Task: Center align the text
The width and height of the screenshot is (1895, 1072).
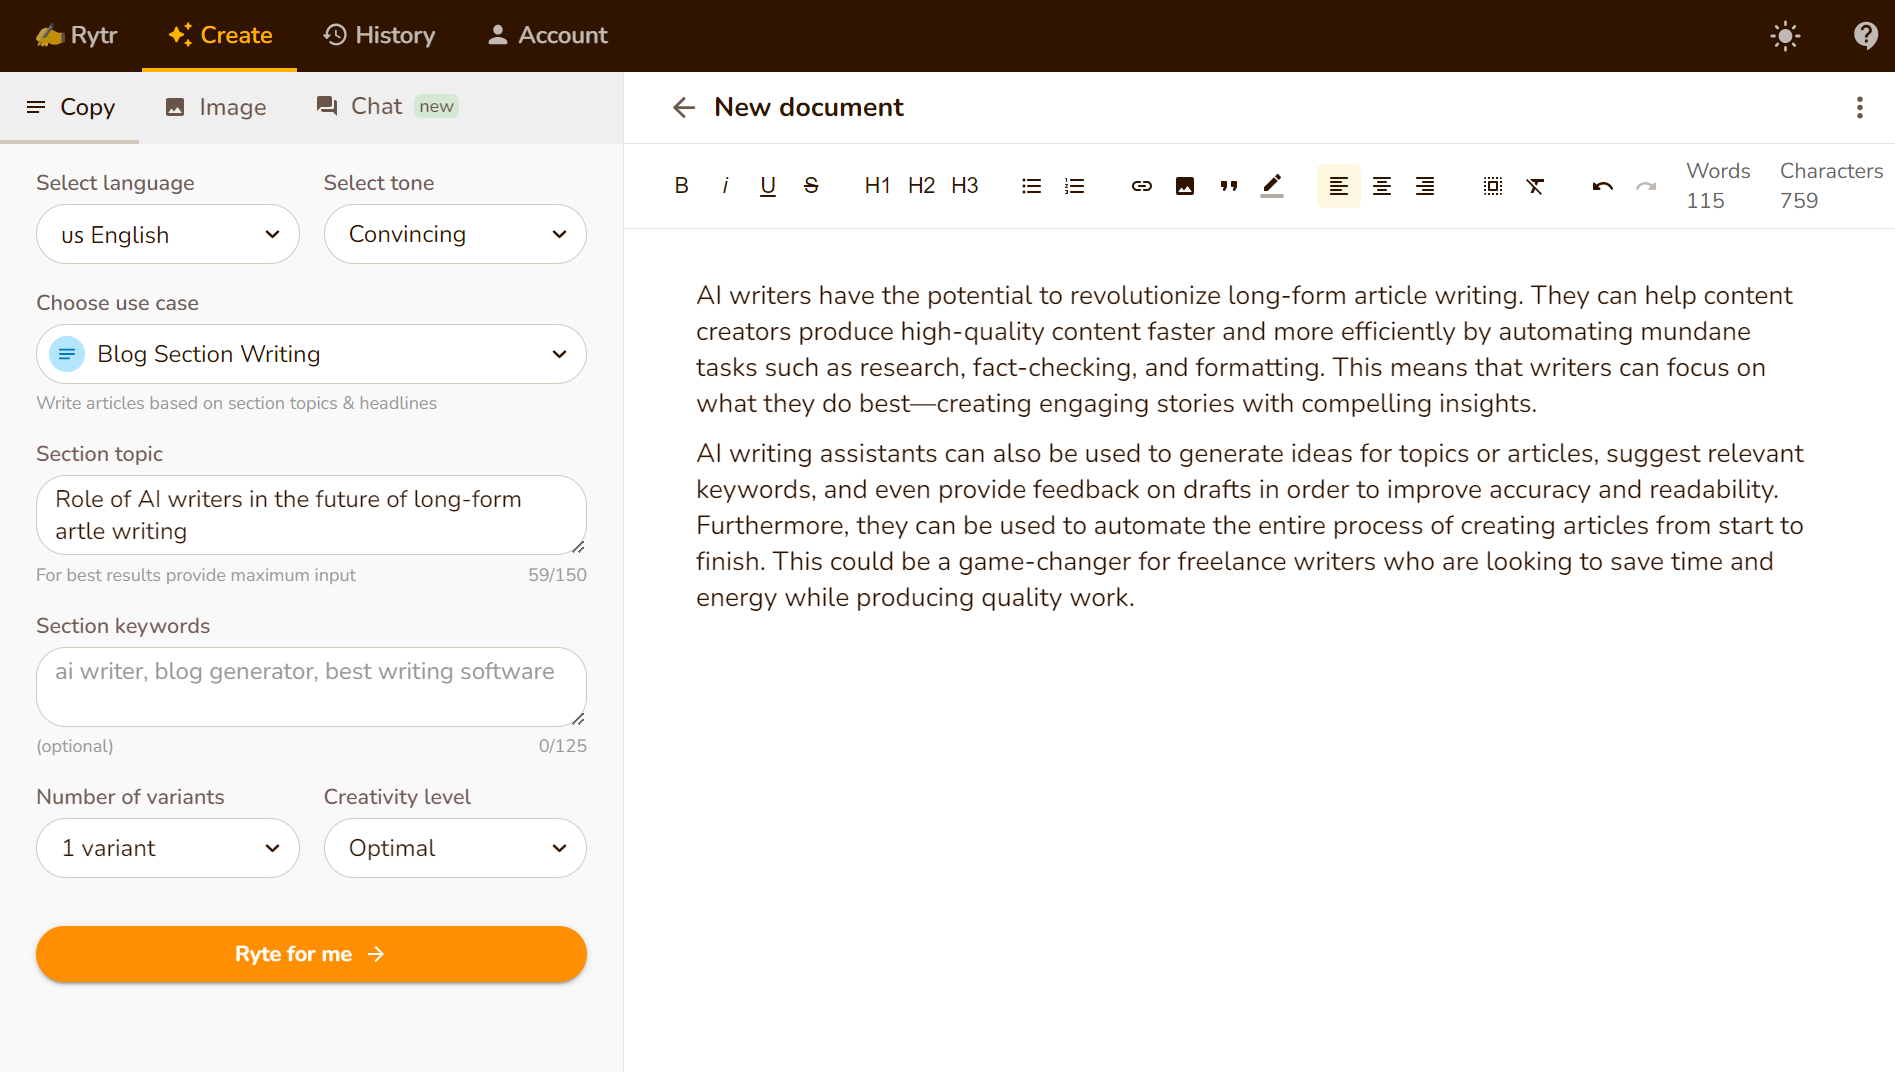Action: point(1382,186)
